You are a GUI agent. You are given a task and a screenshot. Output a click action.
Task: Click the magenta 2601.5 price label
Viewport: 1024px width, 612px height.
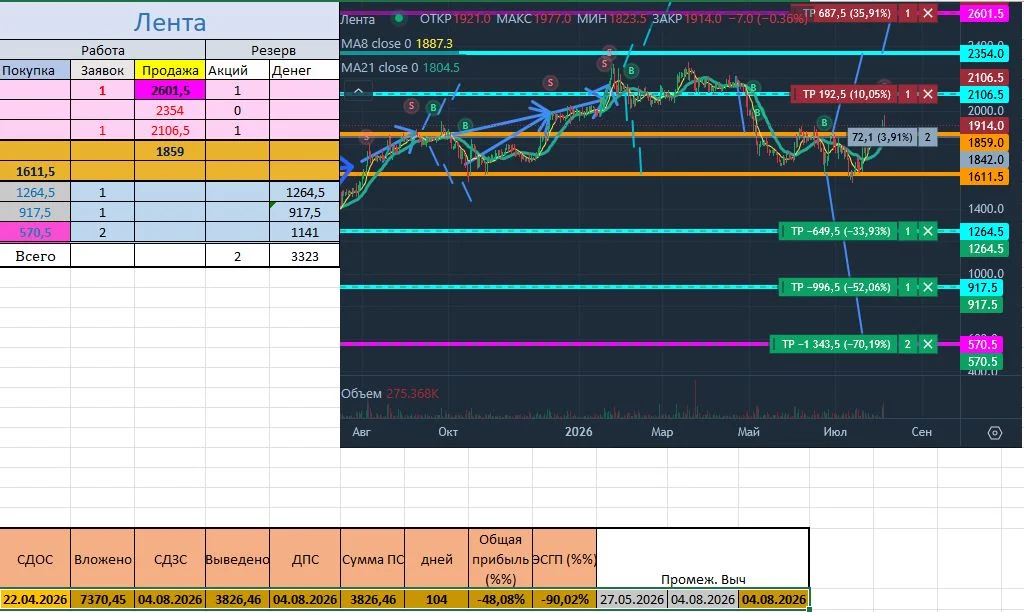tap(985, 14)
